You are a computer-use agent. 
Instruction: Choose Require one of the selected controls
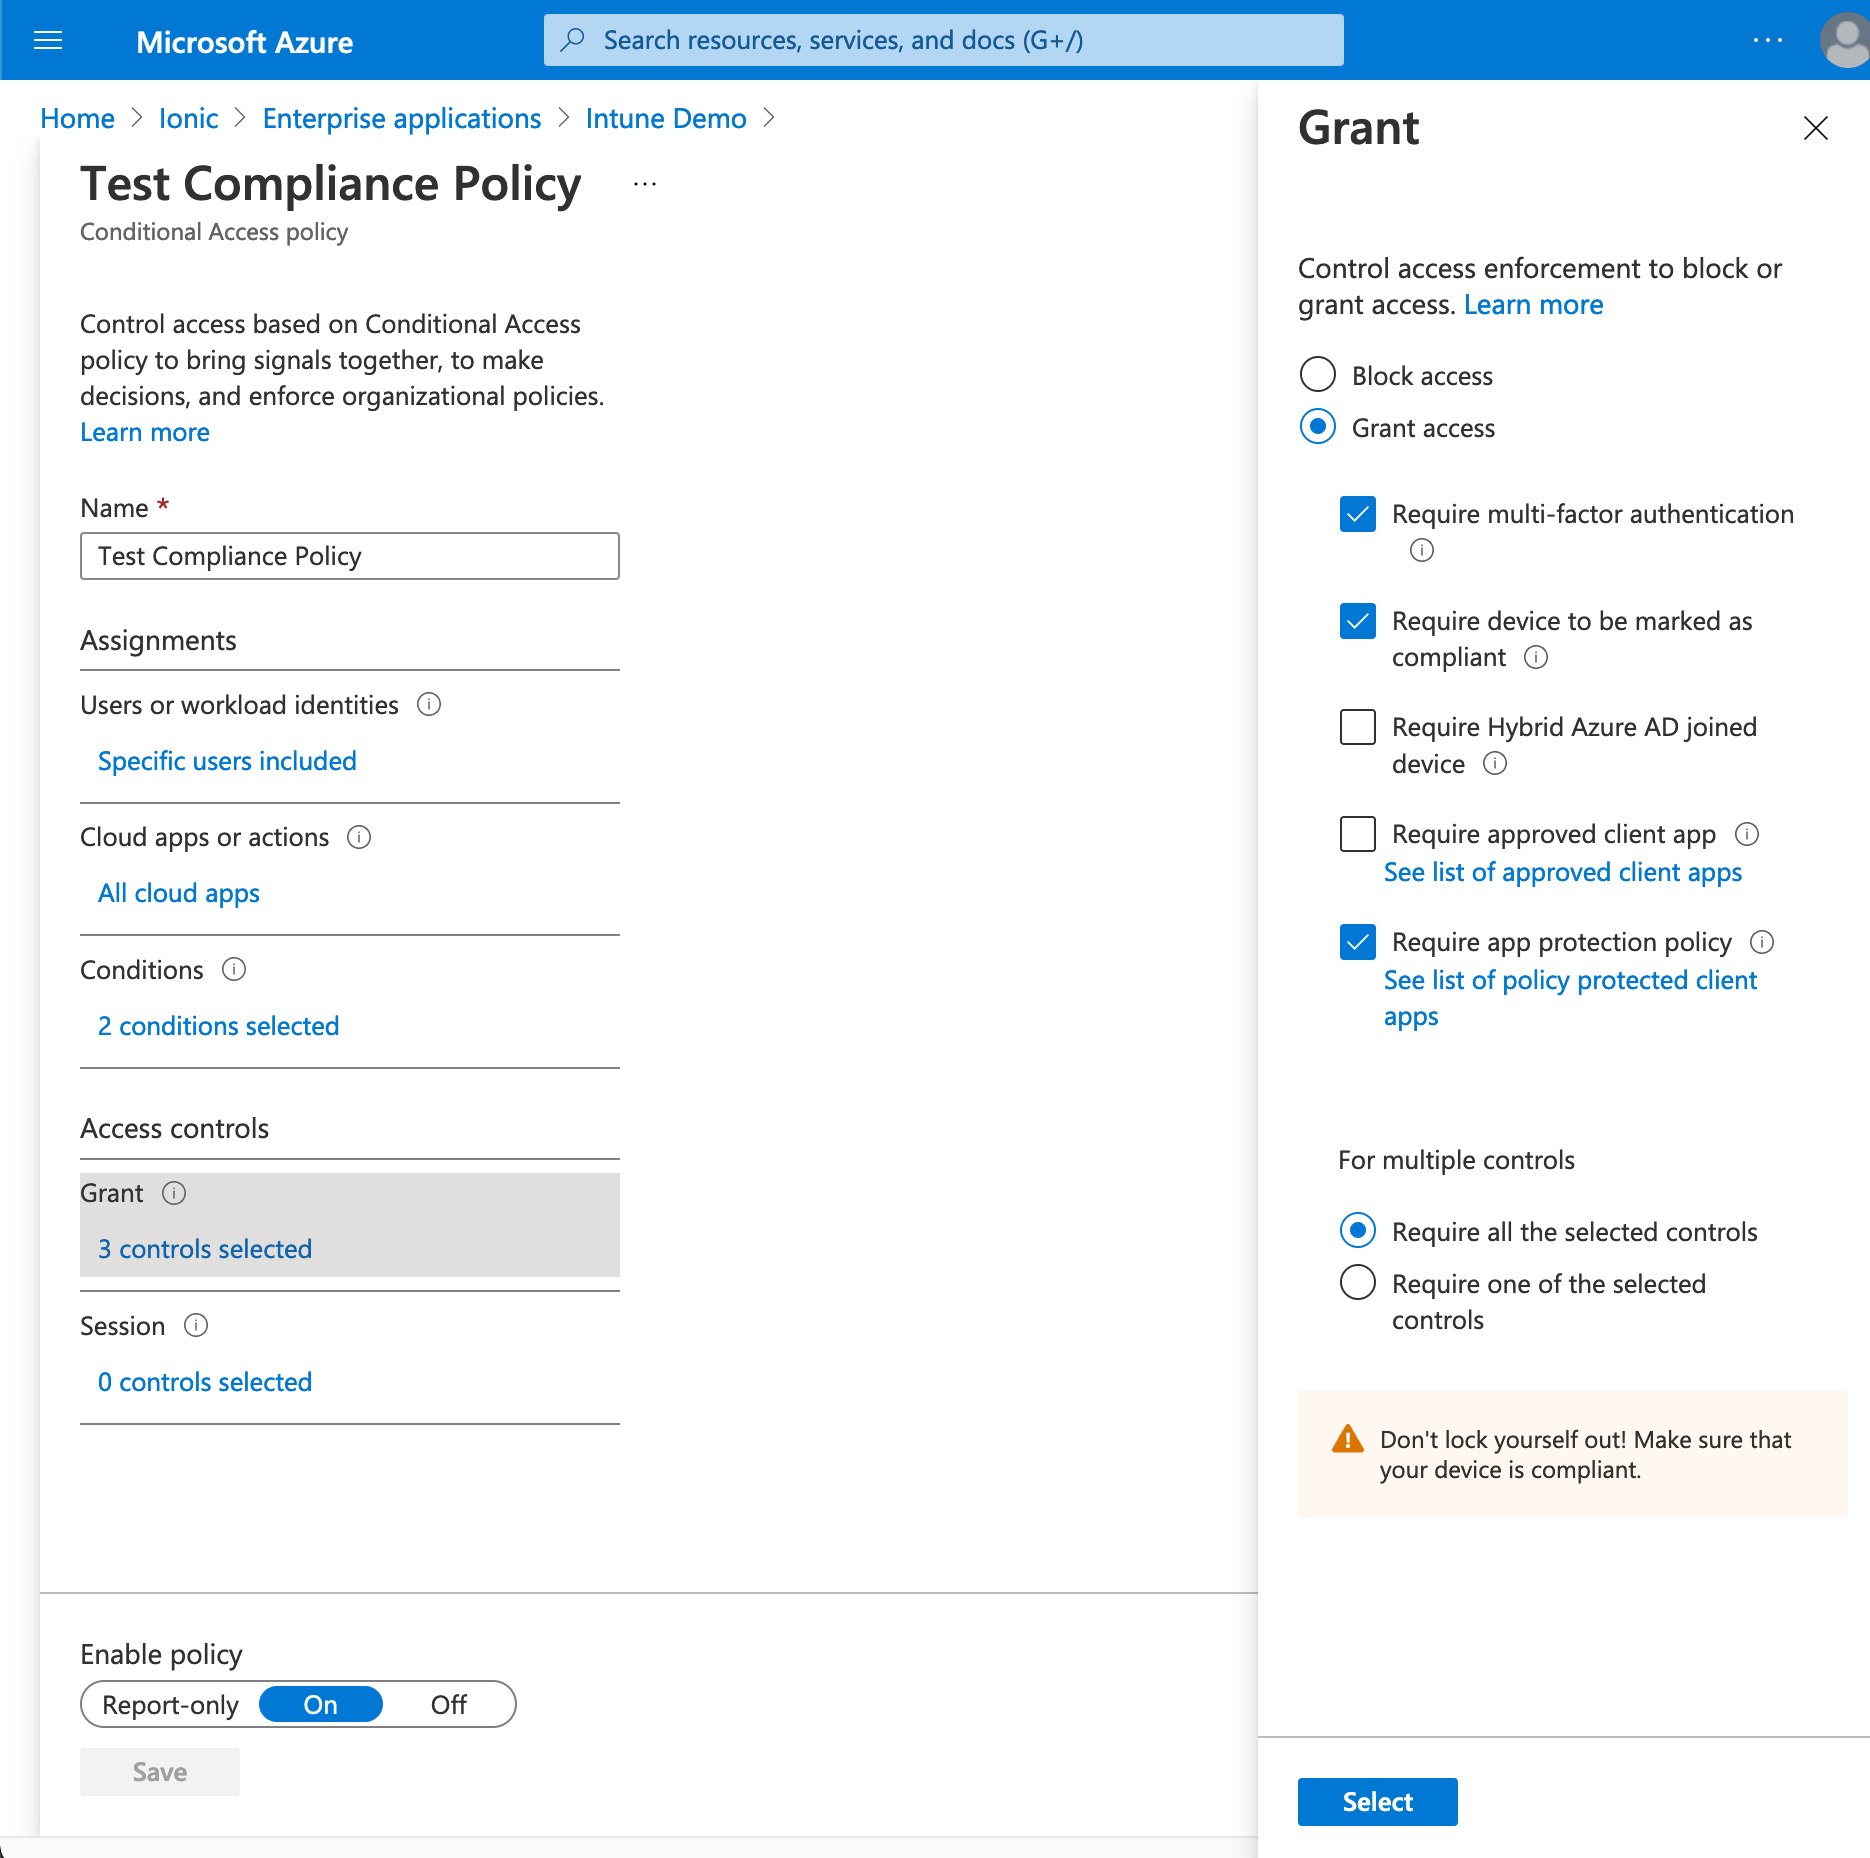(1357, 1283)
